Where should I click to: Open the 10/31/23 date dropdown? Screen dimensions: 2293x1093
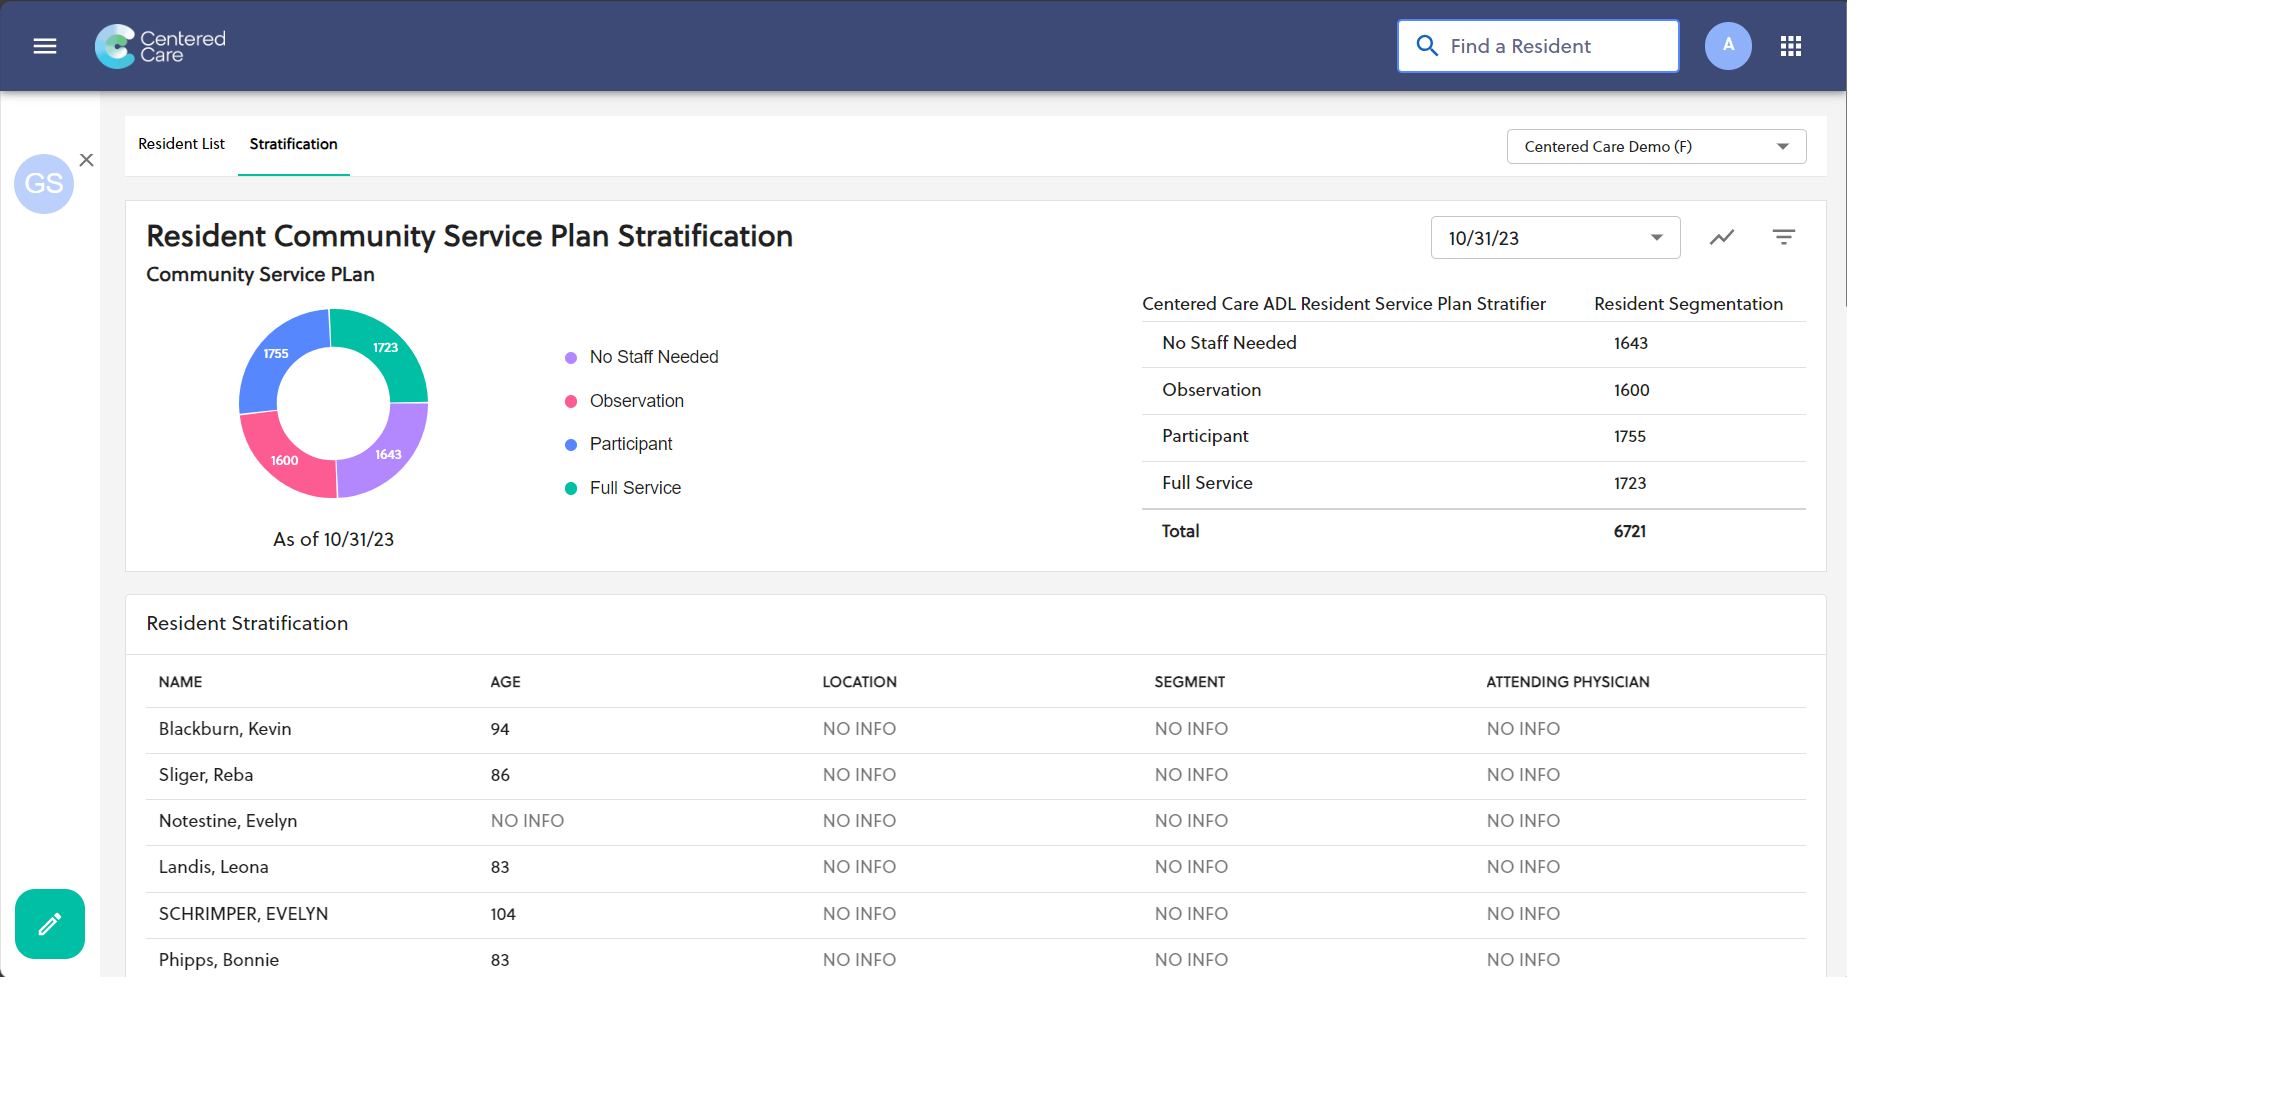(x=1555, y=238)
